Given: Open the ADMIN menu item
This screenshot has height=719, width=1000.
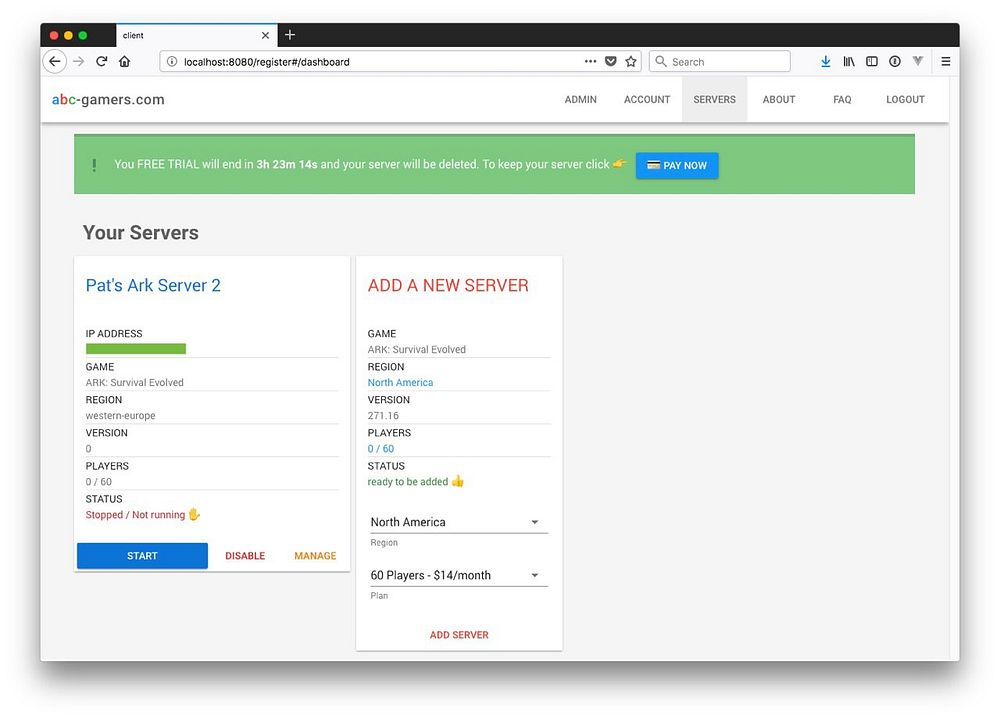Looking at the screenshot, I should tap(580, 100).
